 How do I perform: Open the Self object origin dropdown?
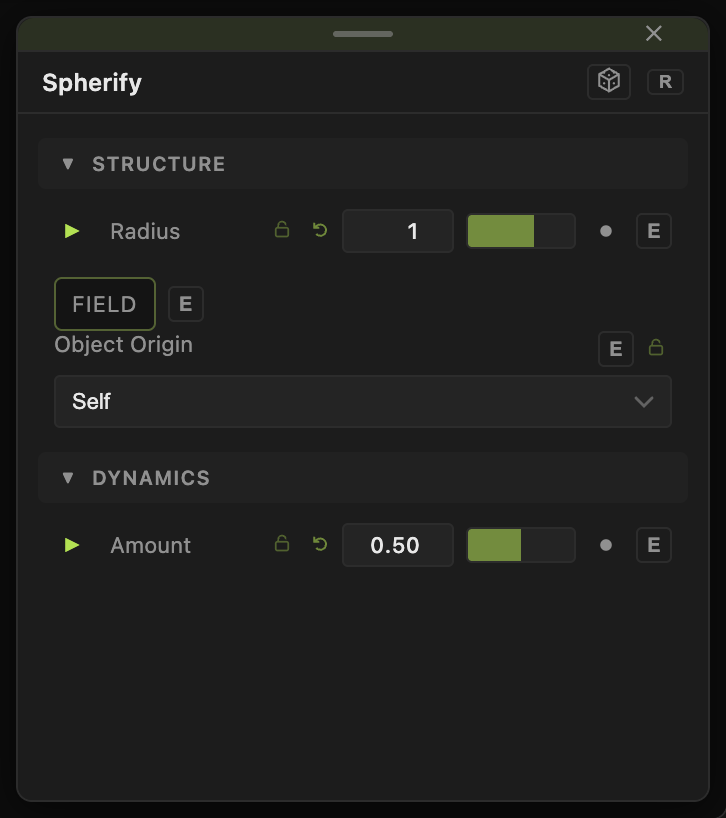[x=363, y=401]
